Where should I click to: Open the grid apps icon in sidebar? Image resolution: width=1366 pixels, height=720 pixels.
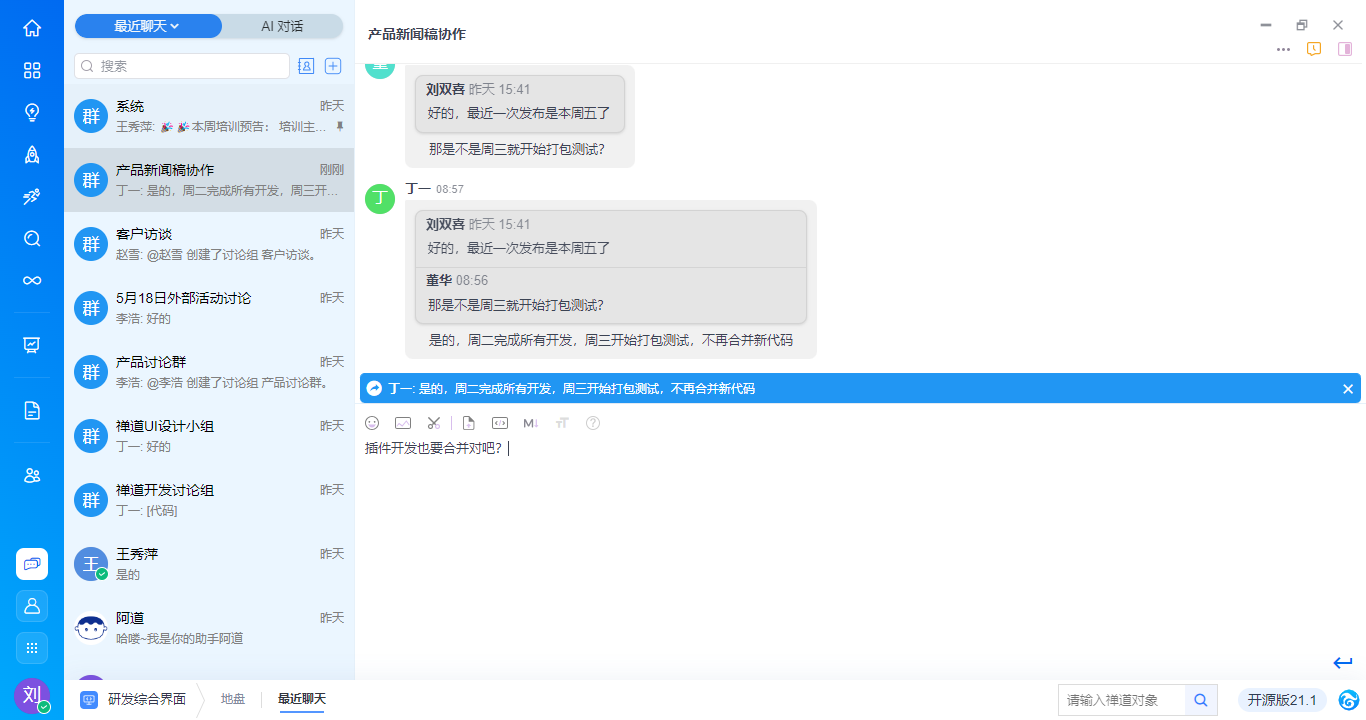coord(32,648)
